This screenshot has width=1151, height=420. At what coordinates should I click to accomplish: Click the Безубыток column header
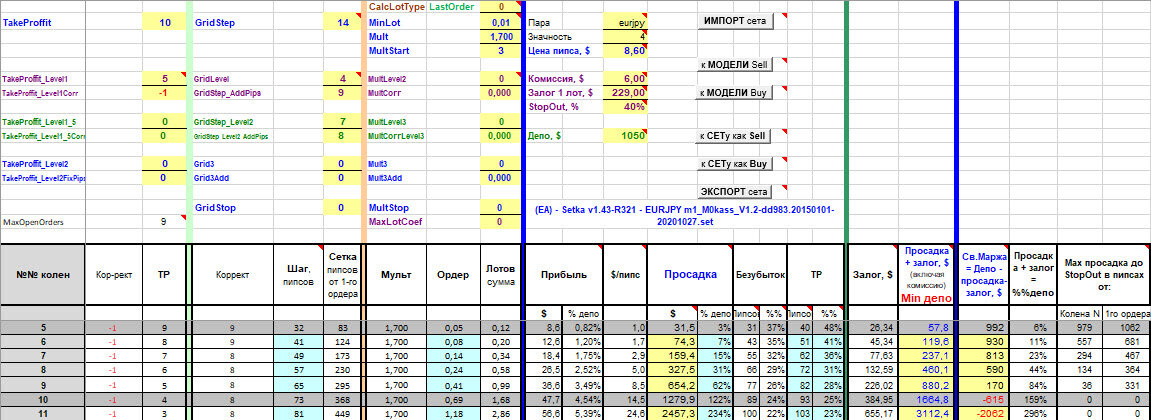point(760,275)
